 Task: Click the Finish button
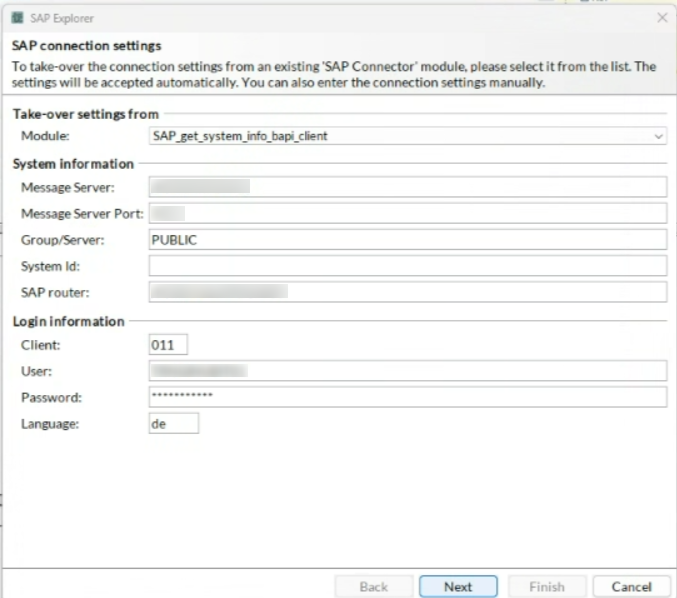tap(546, 586)
